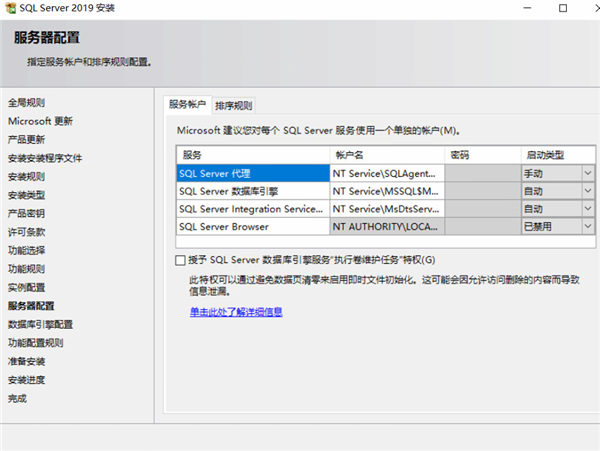600x451 pixels.
Task: Click the password field for SQL Server 代理
Action: 481,173
